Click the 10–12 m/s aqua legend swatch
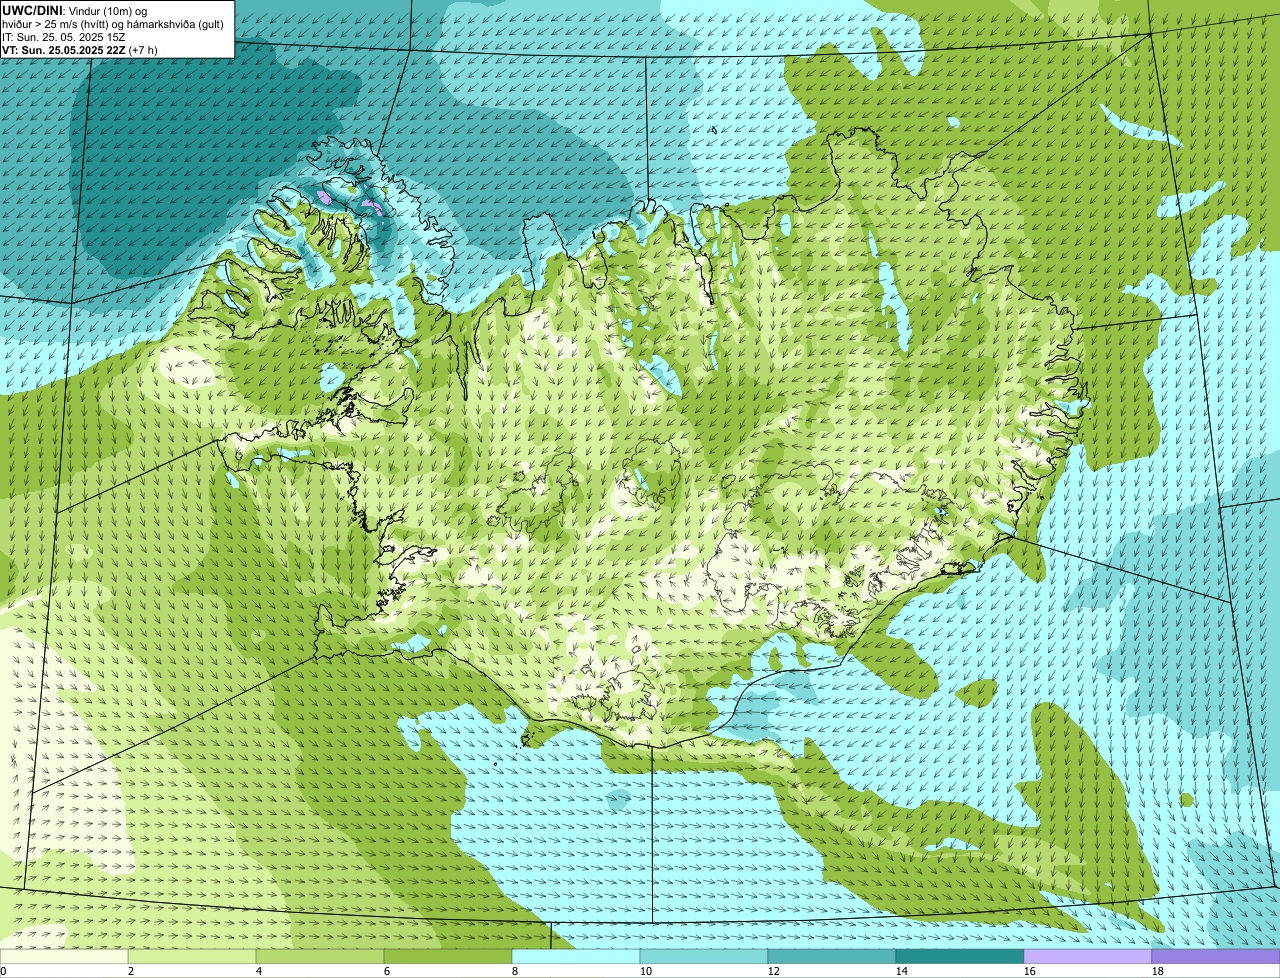Viewport: 1280px width, 978px height. pos(704,956)
